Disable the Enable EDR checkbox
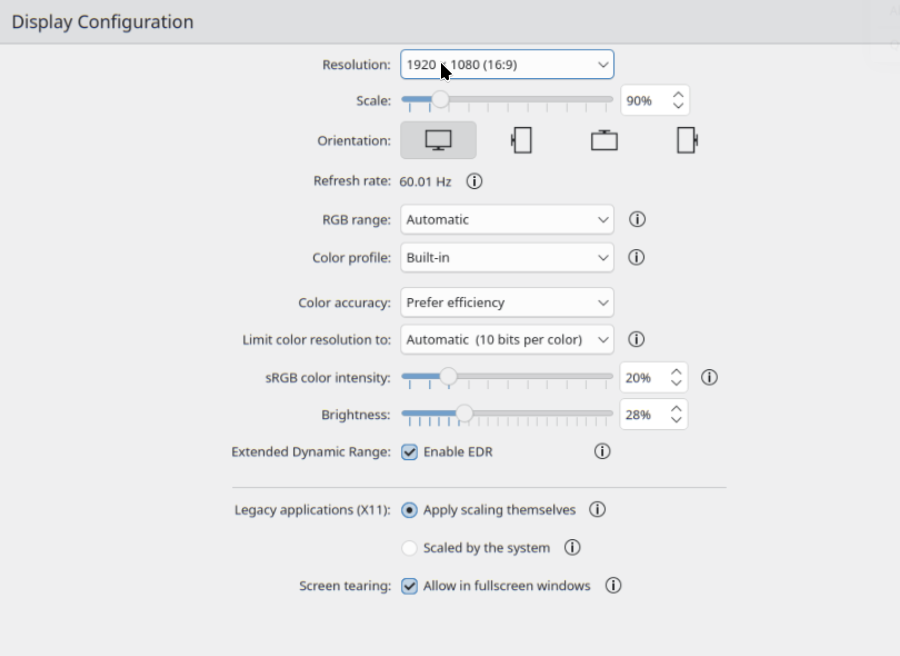Viewport: 900px width, 656px height. pyautogui.click(x=409, y=452)
